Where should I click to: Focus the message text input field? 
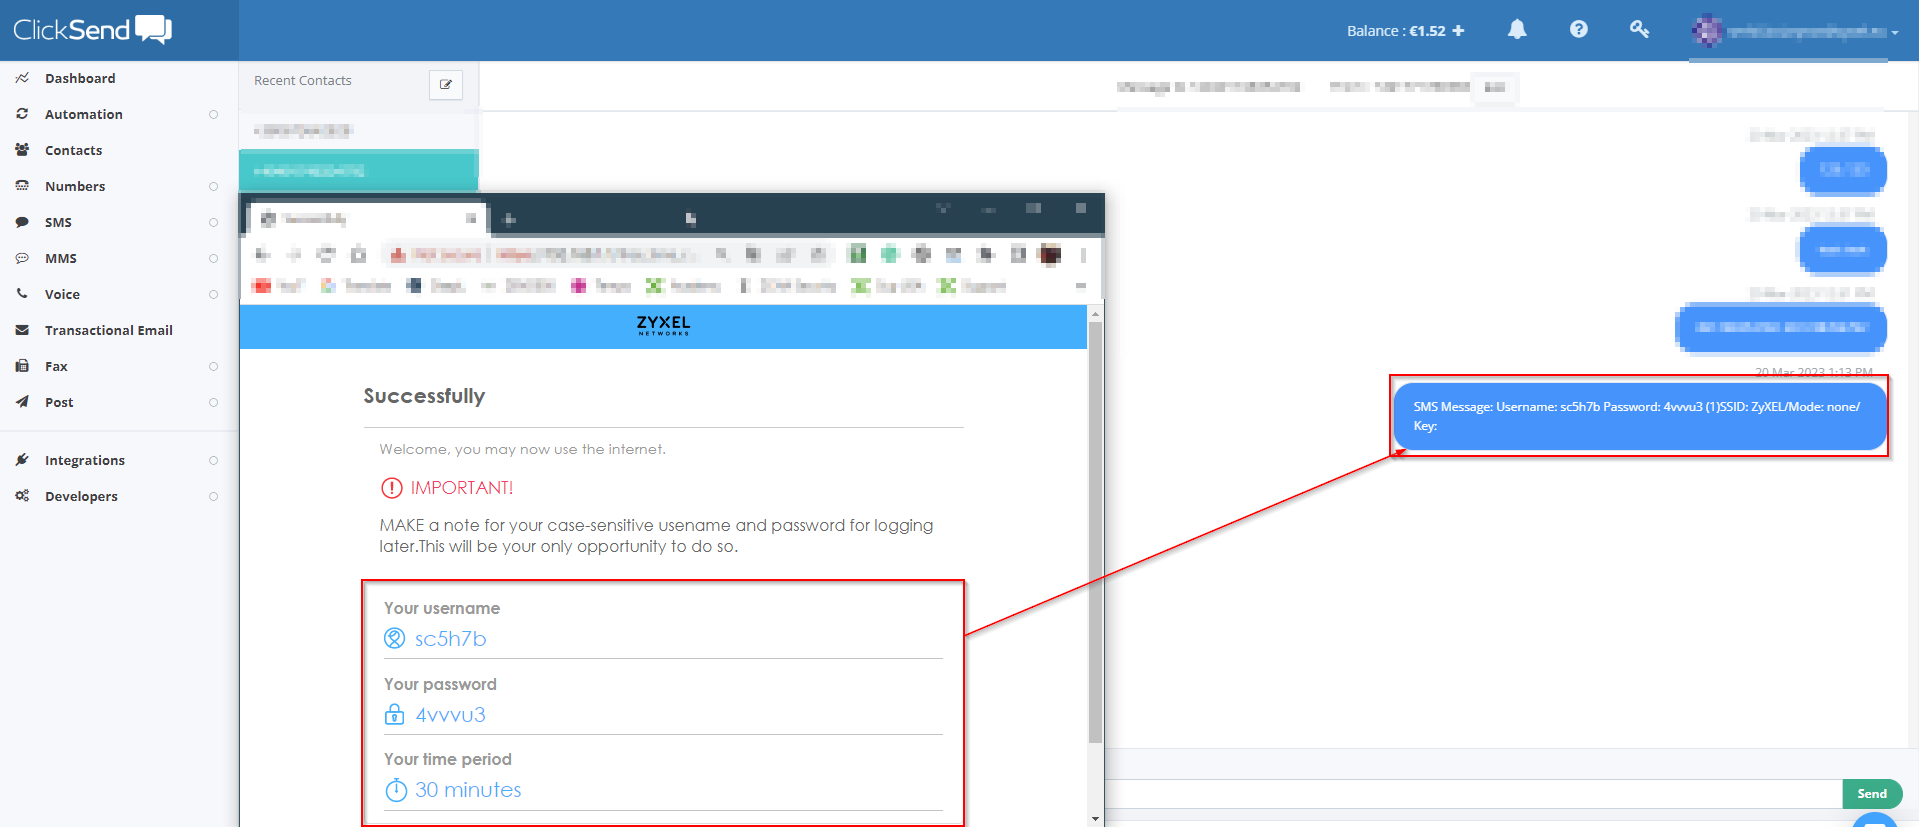click(1474, 794)
